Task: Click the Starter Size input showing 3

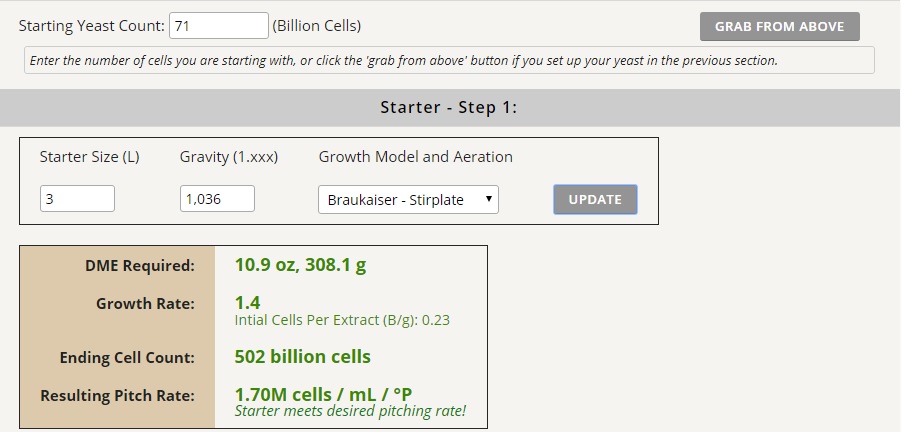Action: coord(77,199)
